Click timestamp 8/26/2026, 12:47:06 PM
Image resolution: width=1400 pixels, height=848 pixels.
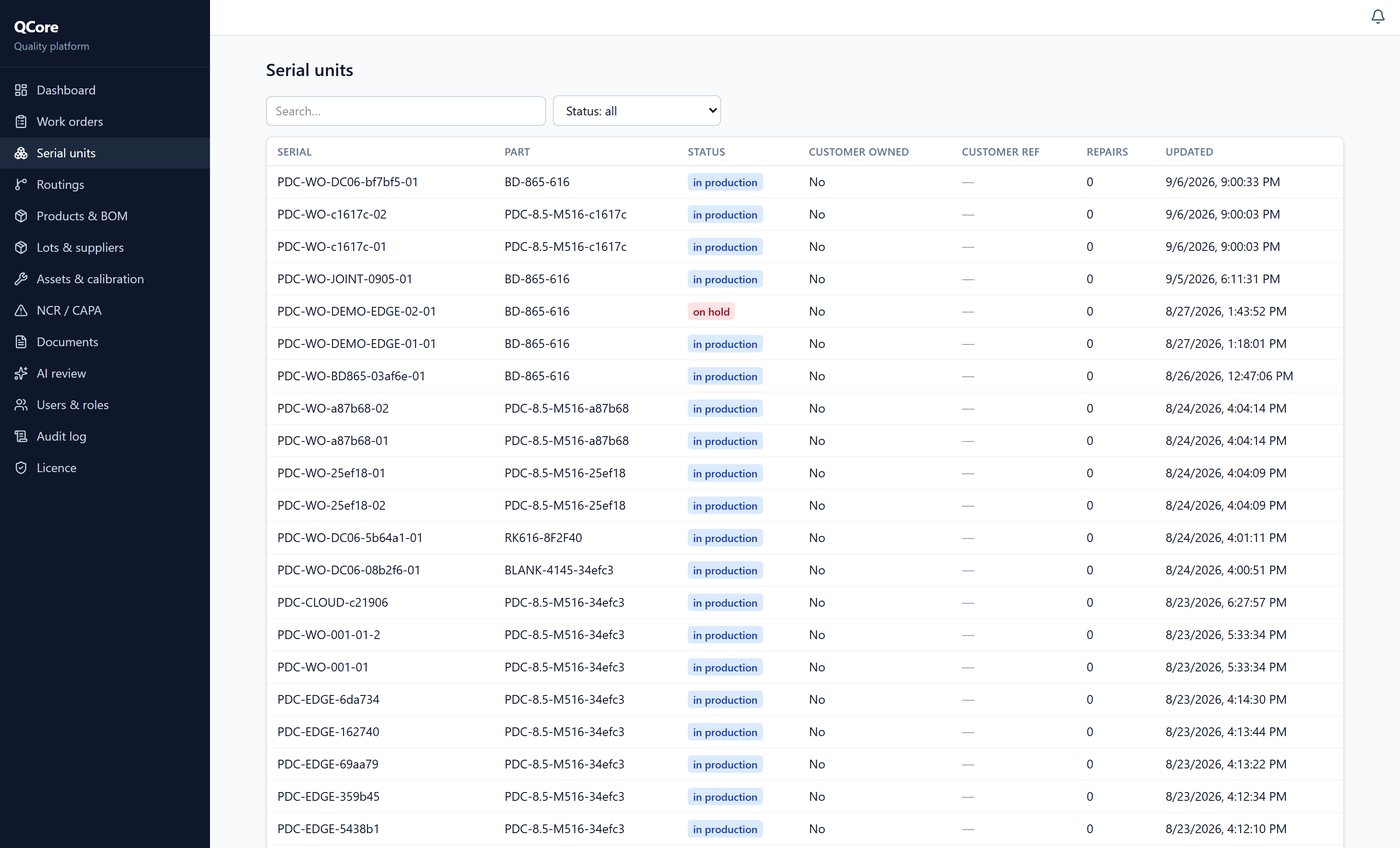point(1229,376)
